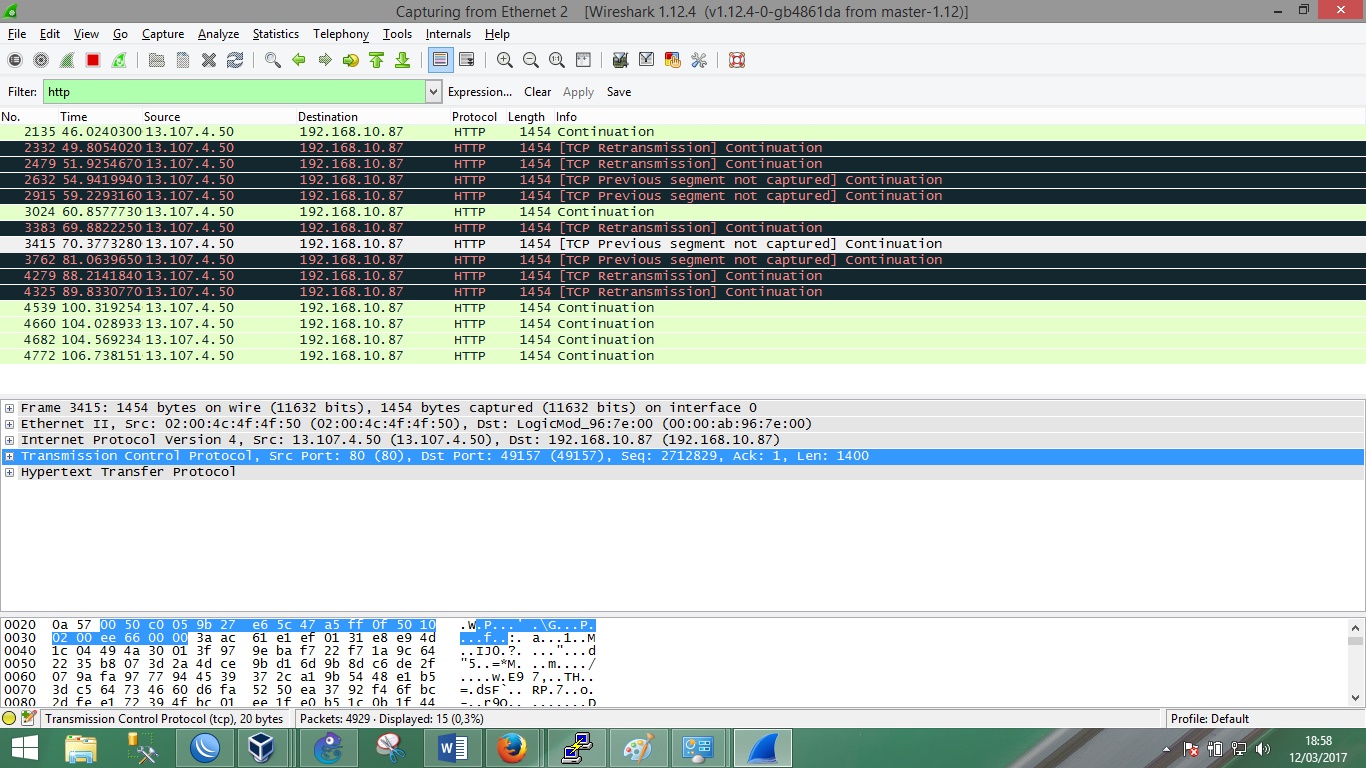The image size is (1366, 768).
Task: Reload this capture file icon
Action: pyautogui.click(x=235, y=60)
